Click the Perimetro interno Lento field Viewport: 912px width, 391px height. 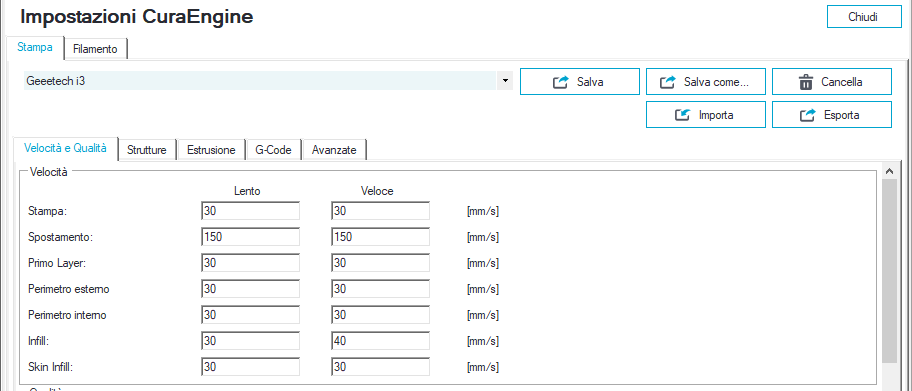pos(250,315)
